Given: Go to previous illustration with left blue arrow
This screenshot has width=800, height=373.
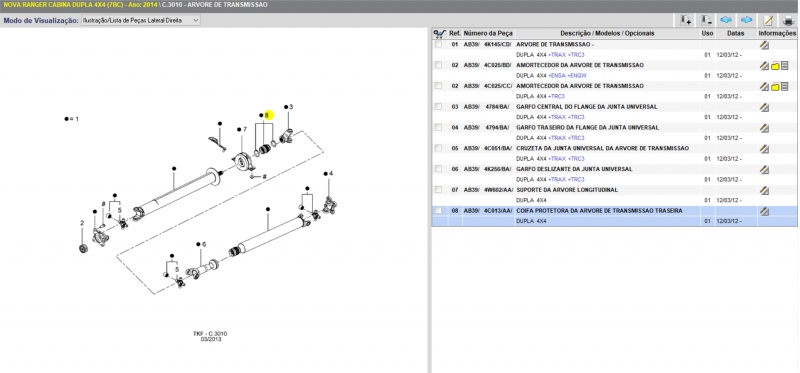Looking at the screenshot, I should [x=726, y=20].
